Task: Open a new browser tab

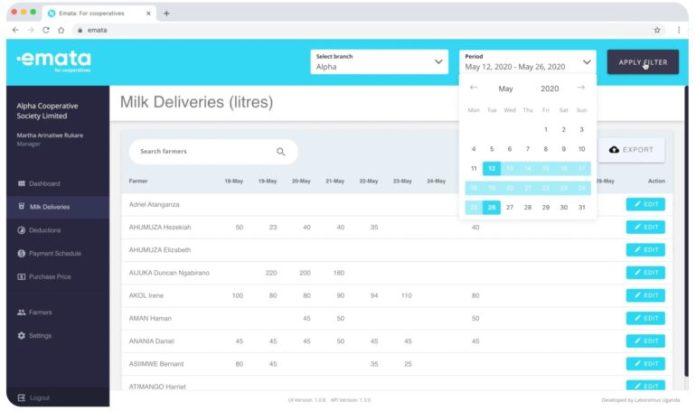Action: (x=166, y=13)
